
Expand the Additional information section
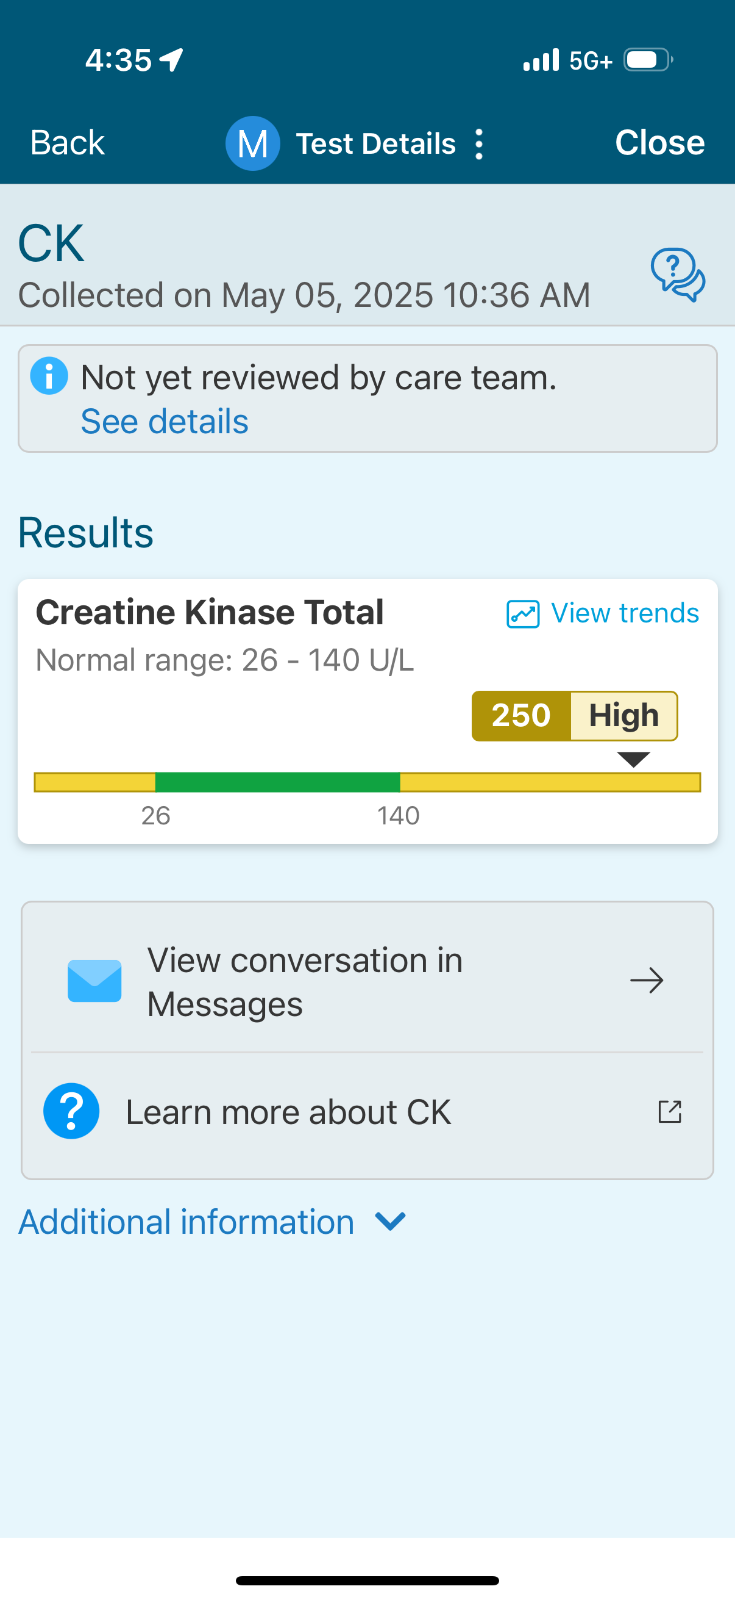(x=212, y=1222)
